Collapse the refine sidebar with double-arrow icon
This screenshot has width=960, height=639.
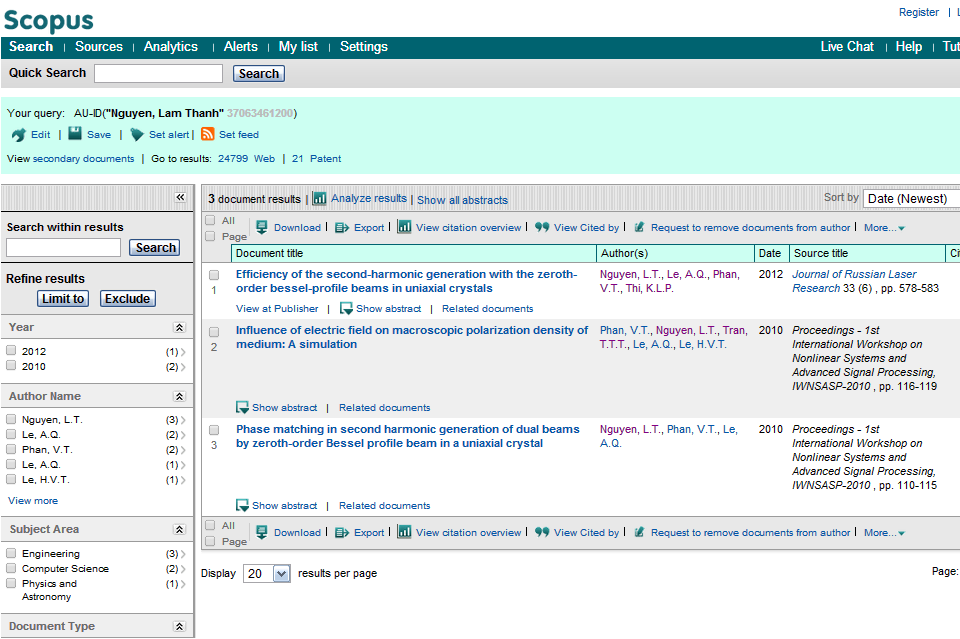[180, 197]
